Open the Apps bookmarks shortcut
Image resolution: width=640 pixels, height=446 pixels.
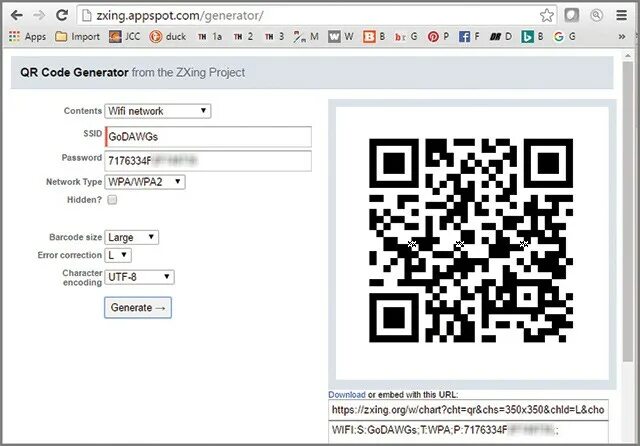click(27, 37)
